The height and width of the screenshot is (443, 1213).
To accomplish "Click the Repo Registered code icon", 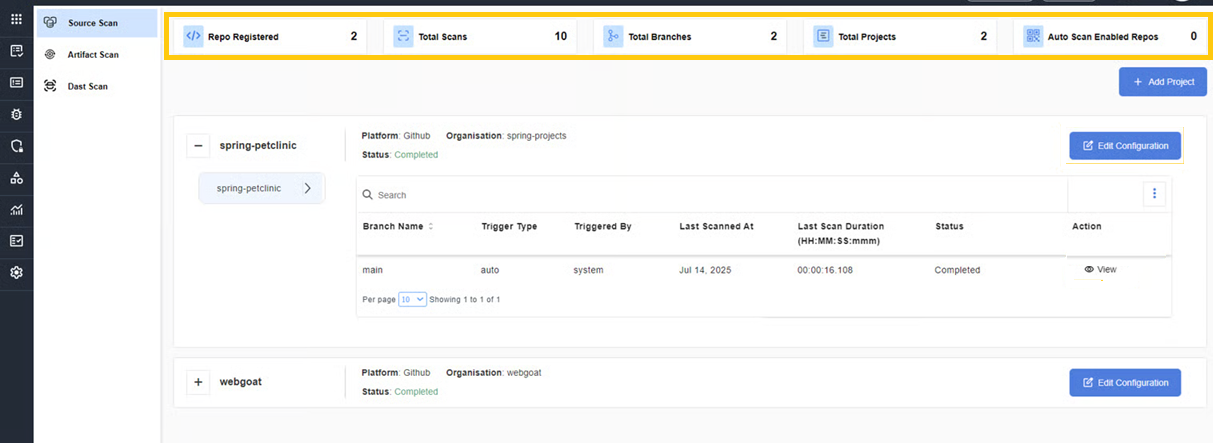I will pos(193,36).
